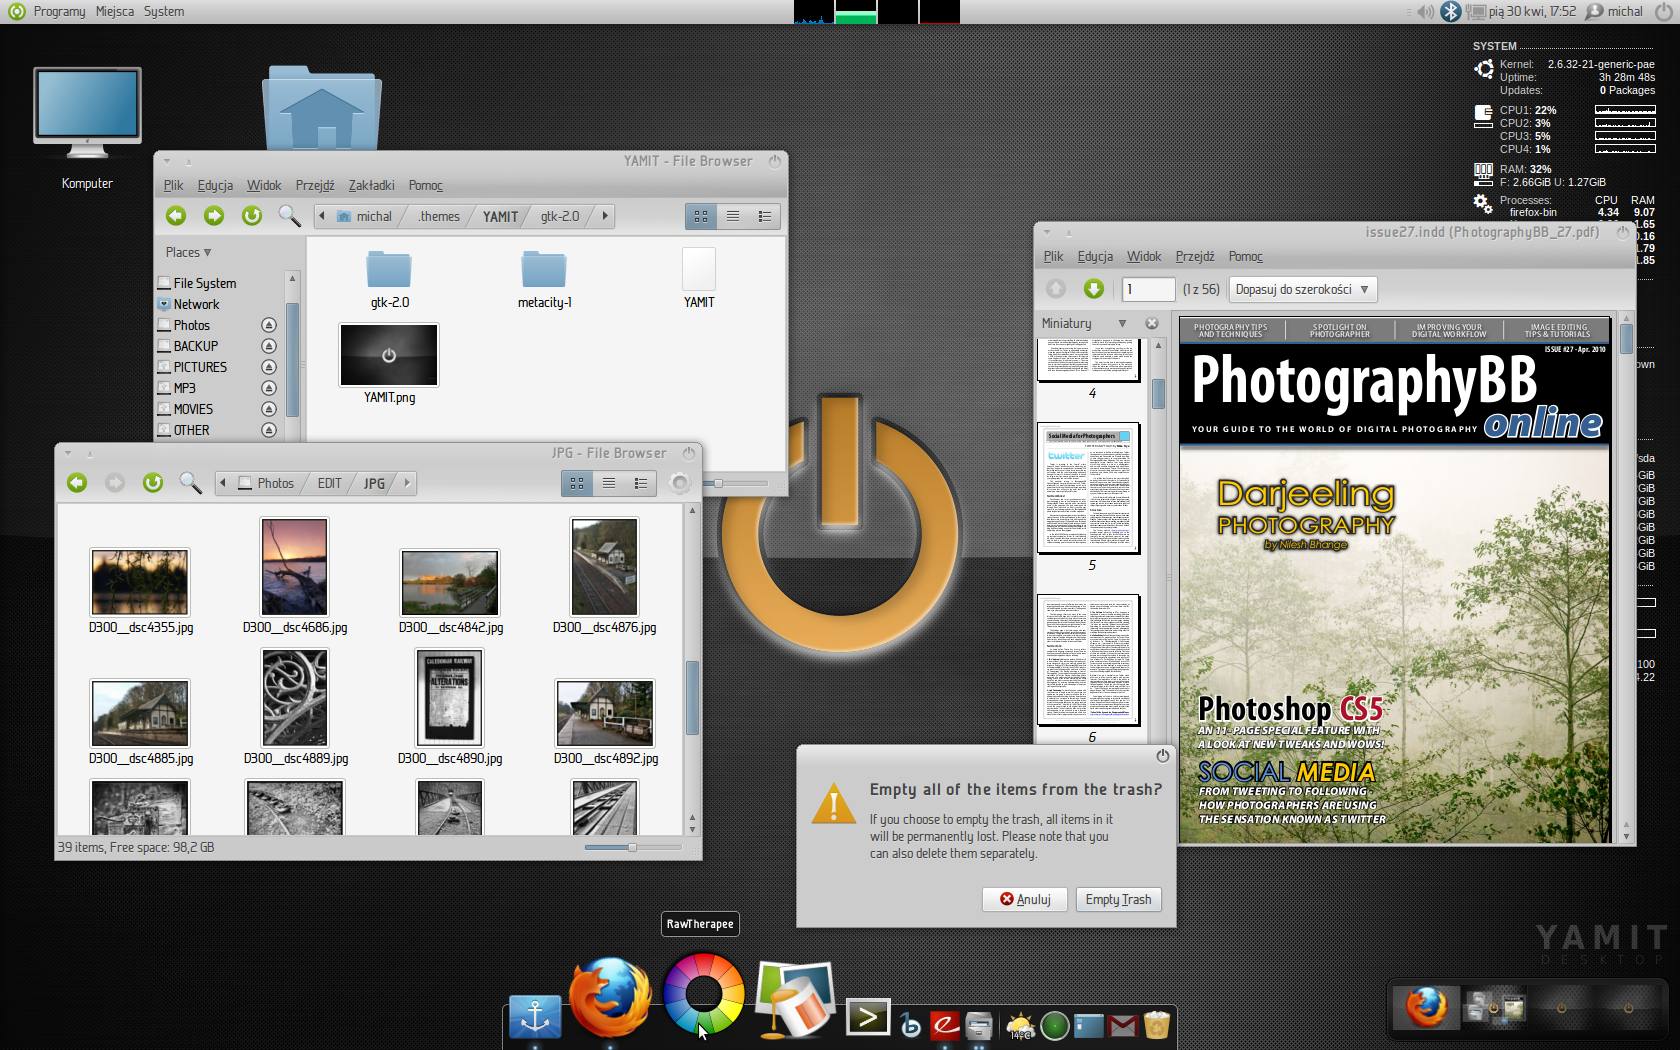Image resolution: width=1680 pixels, height=1050 pixels.
Task: Open the metacity-1 folder
Action: 544,279
